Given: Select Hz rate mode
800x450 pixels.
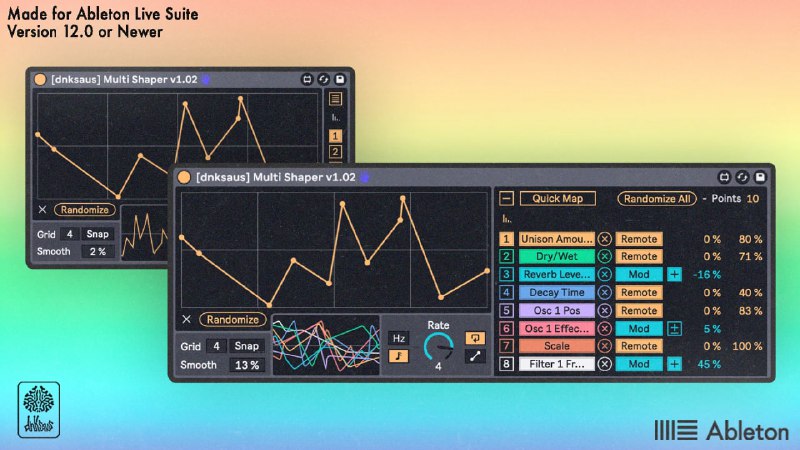Looking at the screenshot, I should click(398, 338).
